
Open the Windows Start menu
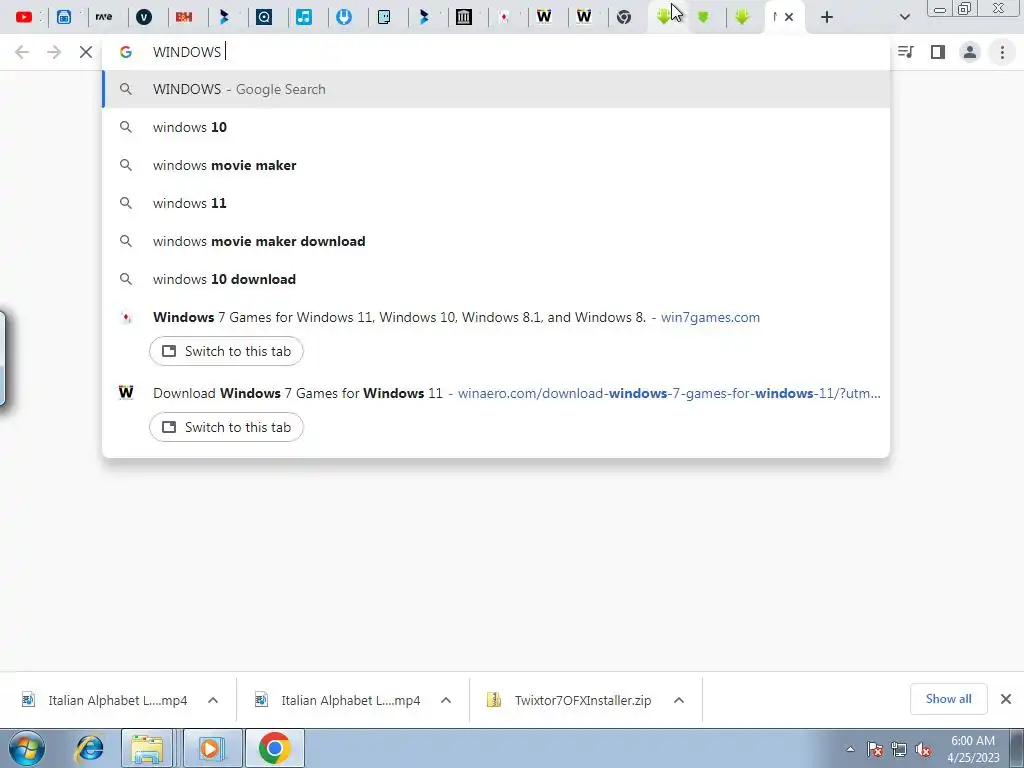pos(27,748)
